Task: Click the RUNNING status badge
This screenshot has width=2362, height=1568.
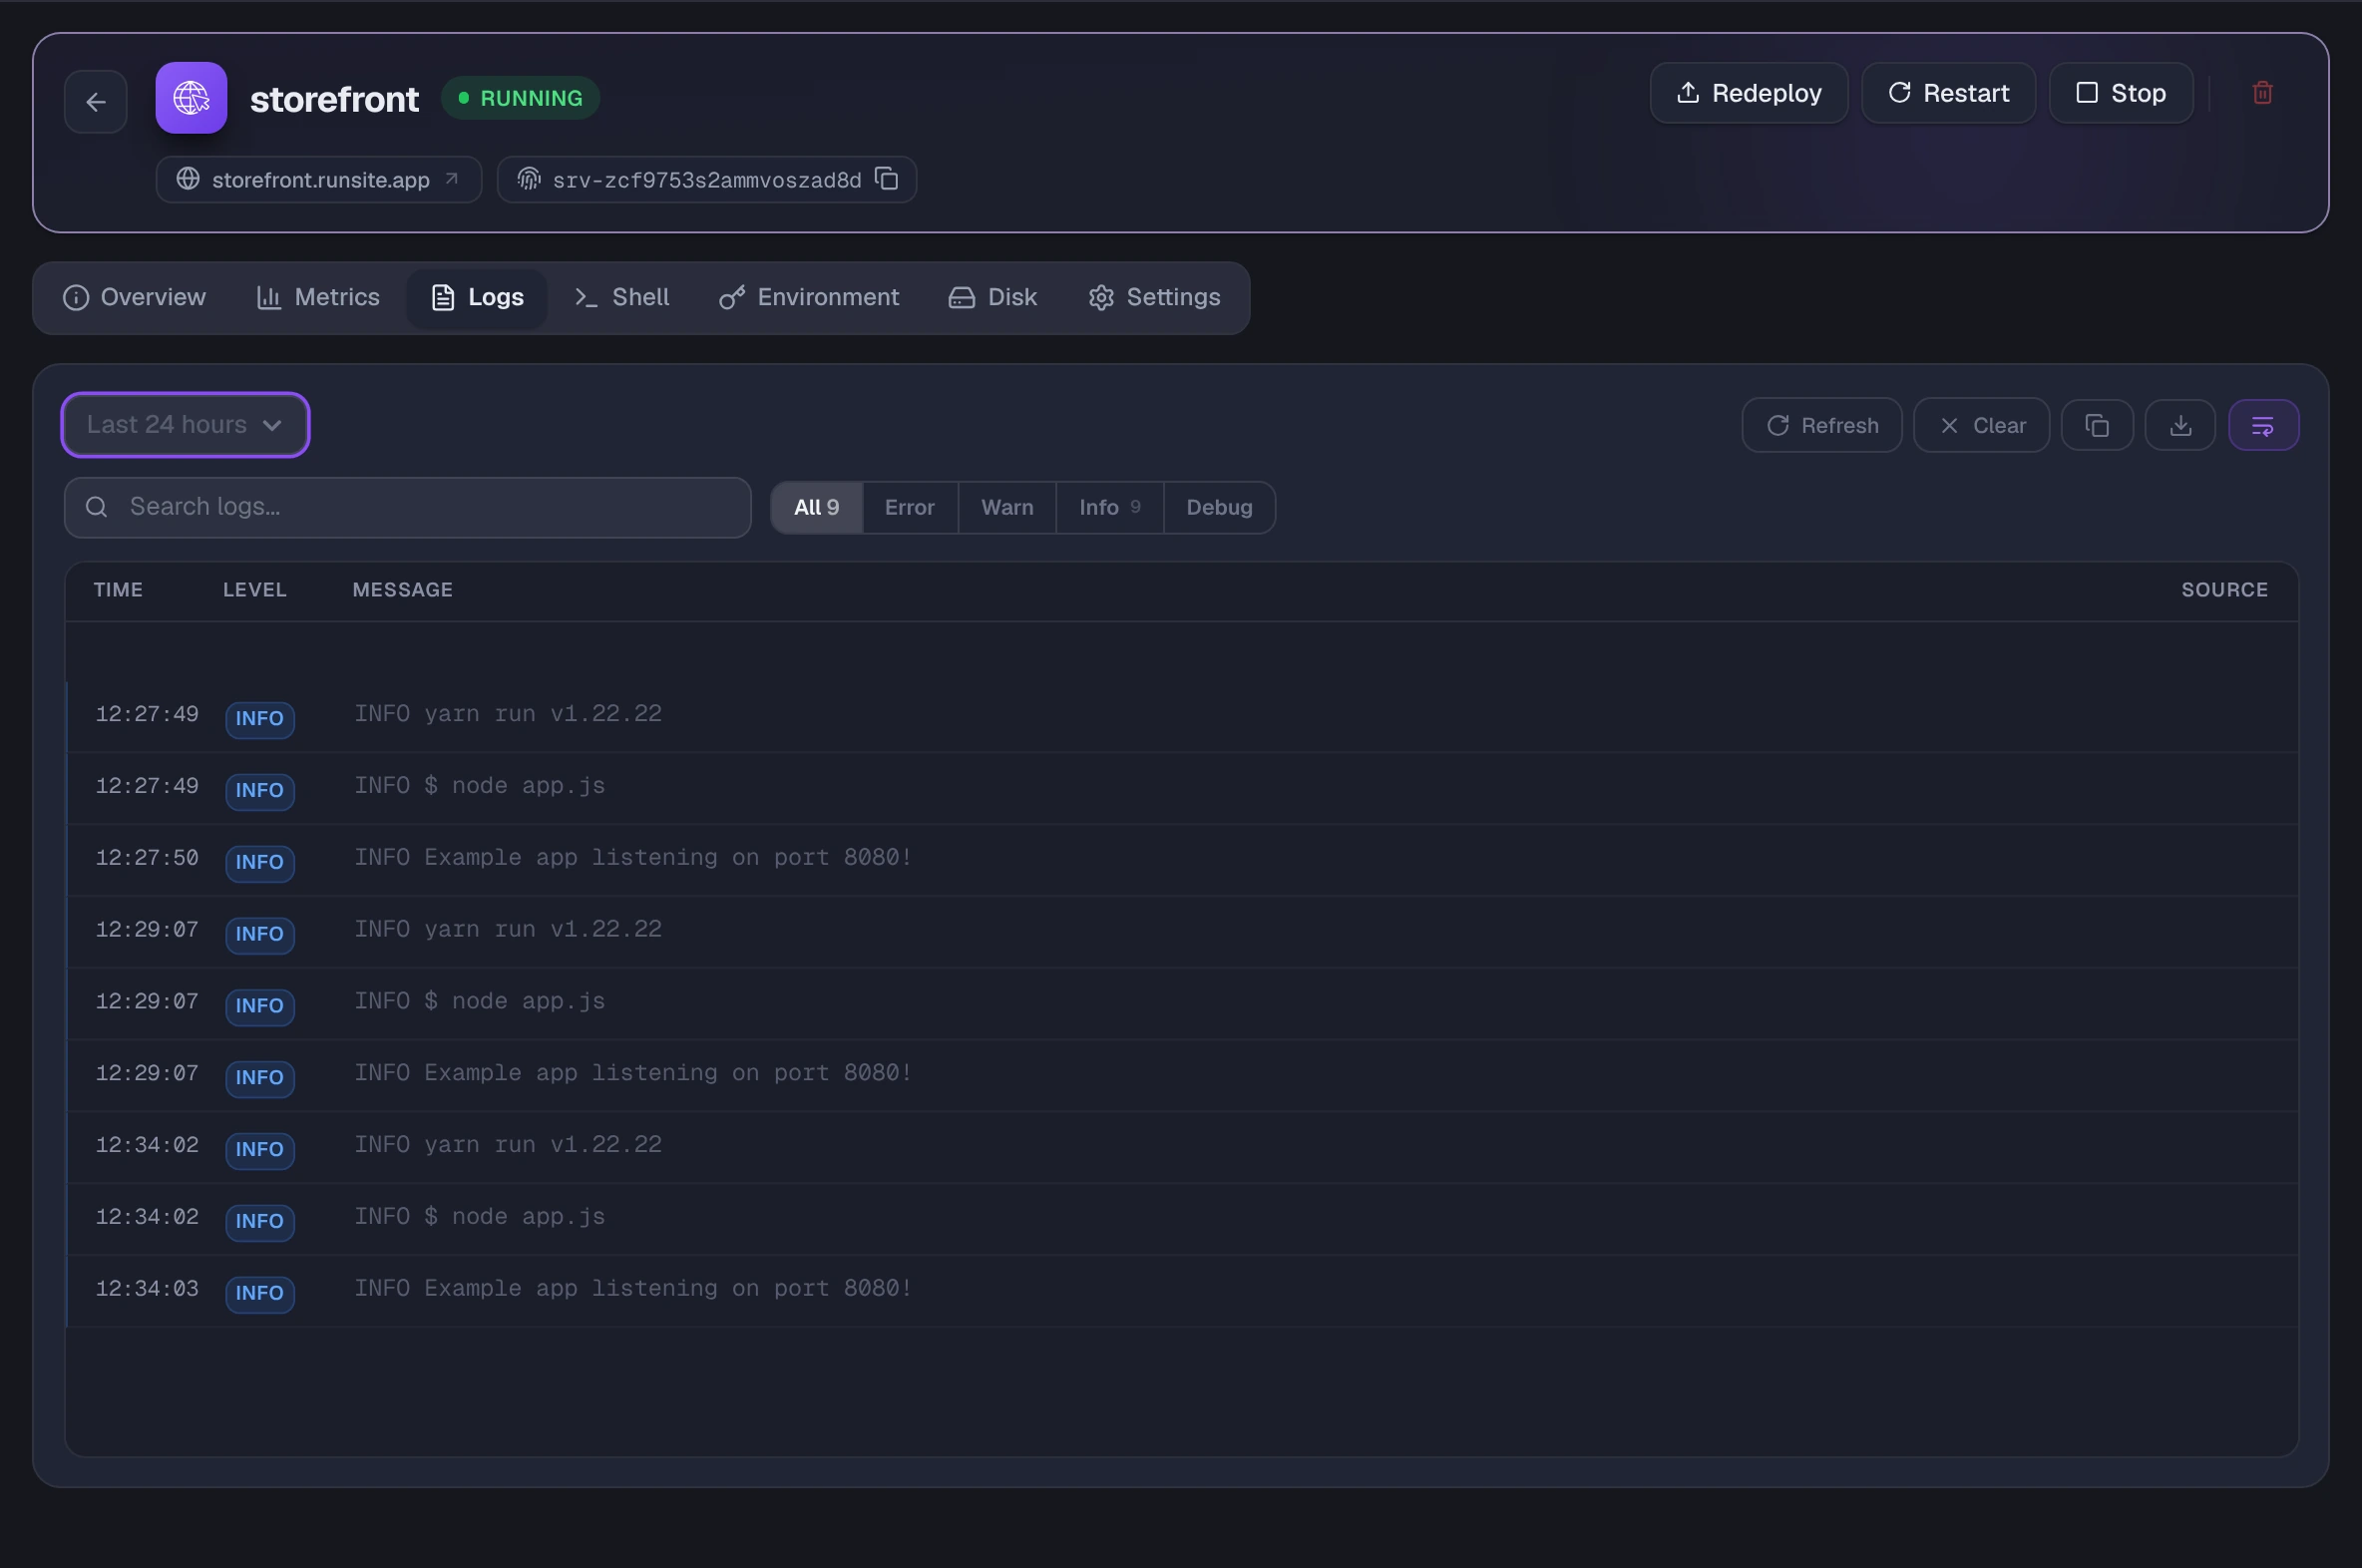Action: click(520, 98)
